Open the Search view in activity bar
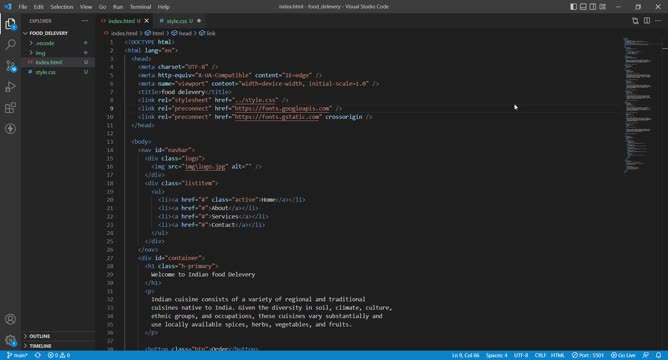Image resolution: width=668 pixels, height=360 pixels. click(x=10, y=45)
